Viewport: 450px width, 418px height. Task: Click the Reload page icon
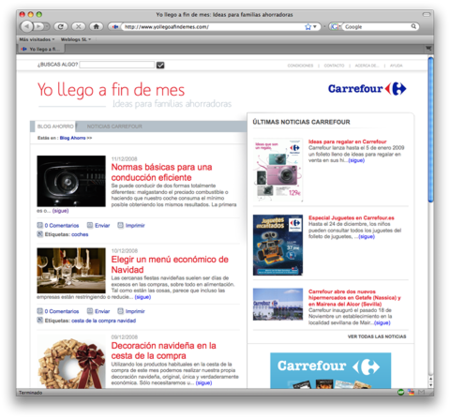(60, 26)
